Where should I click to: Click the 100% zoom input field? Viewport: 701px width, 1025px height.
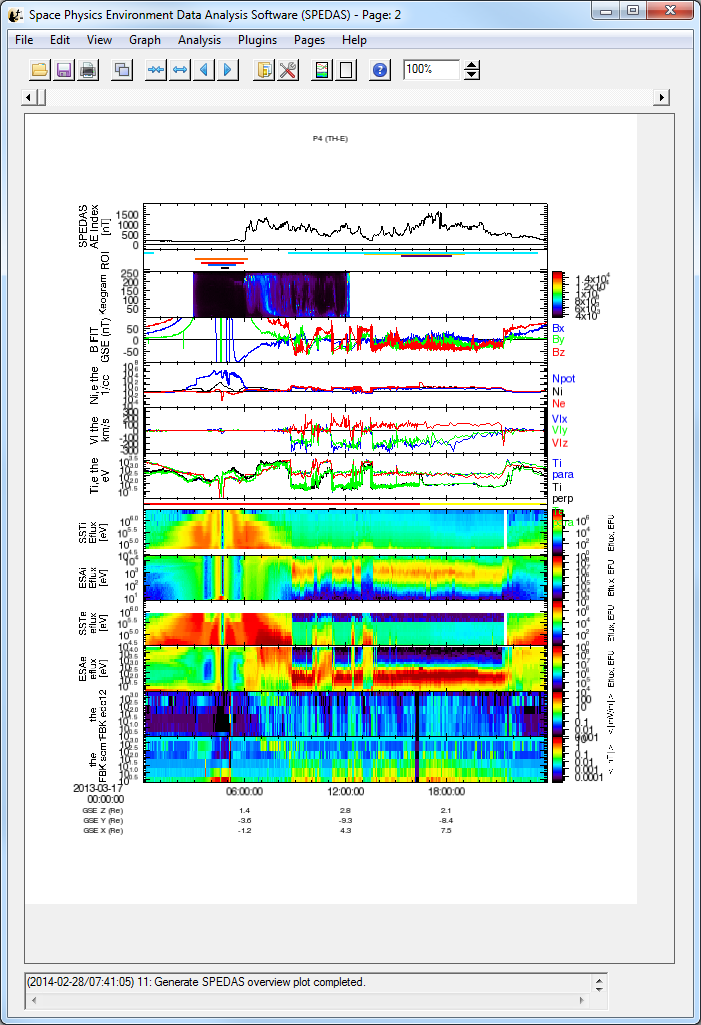(x=431, y=70)
